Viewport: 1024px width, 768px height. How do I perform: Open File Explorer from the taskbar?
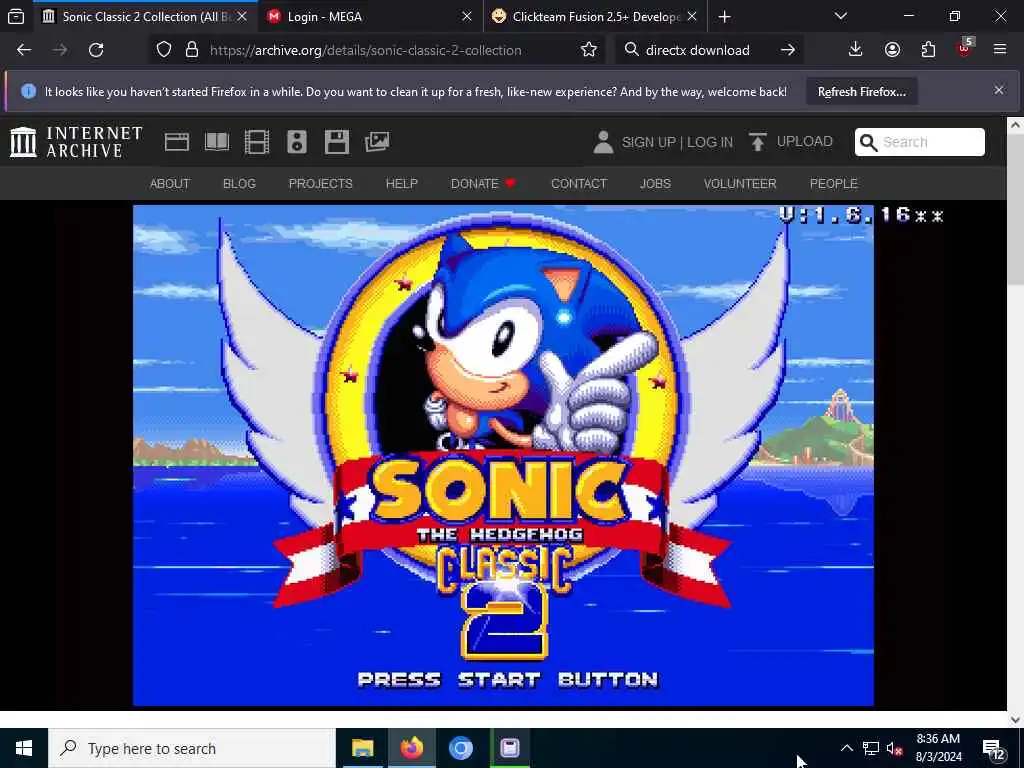pyautogui.click(x=362, y=748)
